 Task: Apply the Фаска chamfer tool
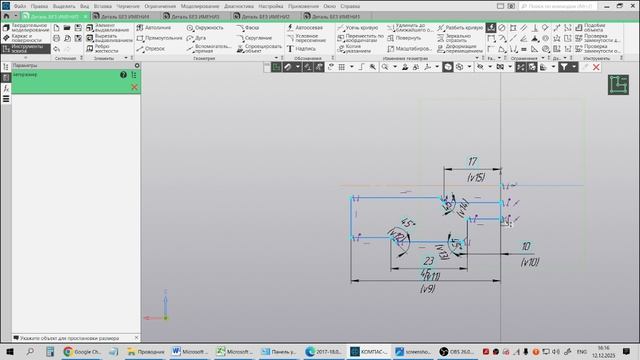point(248,28)
